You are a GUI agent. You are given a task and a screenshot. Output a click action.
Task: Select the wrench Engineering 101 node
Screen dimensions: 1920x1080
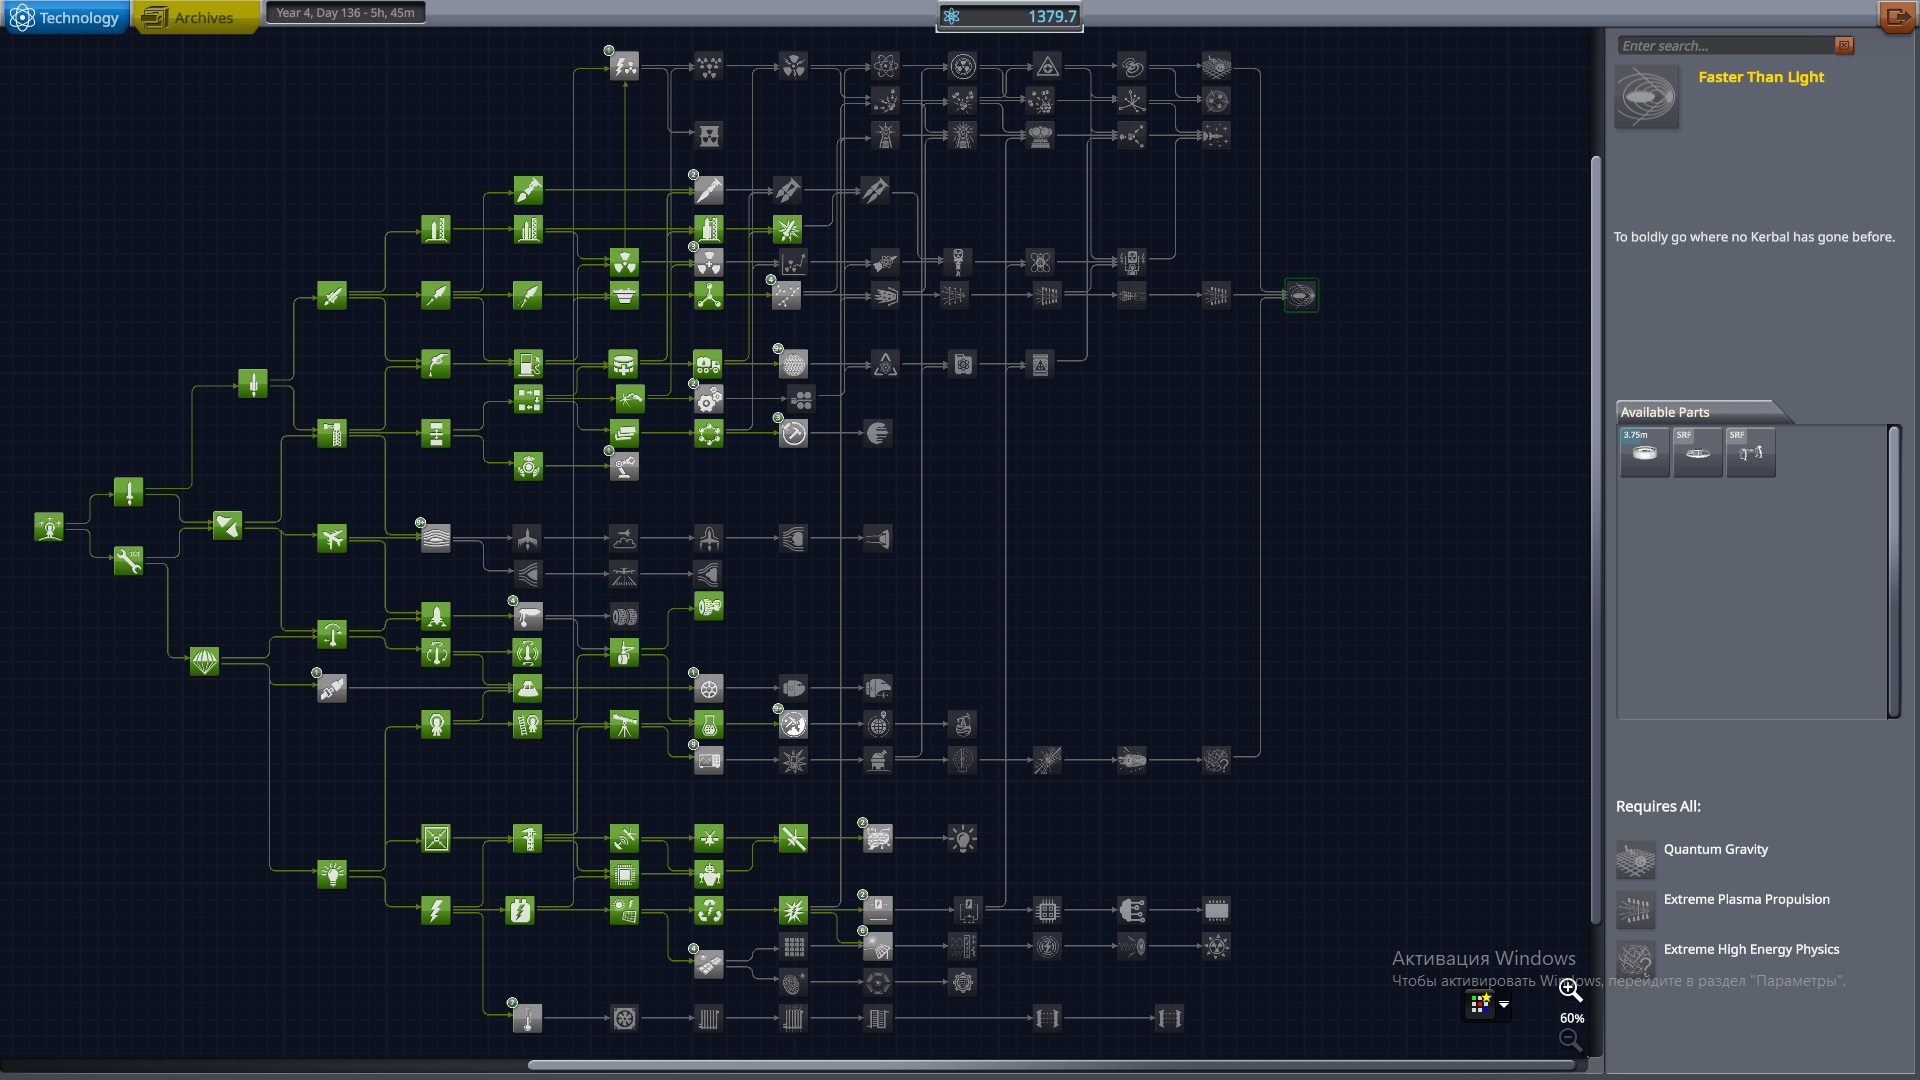128,561
